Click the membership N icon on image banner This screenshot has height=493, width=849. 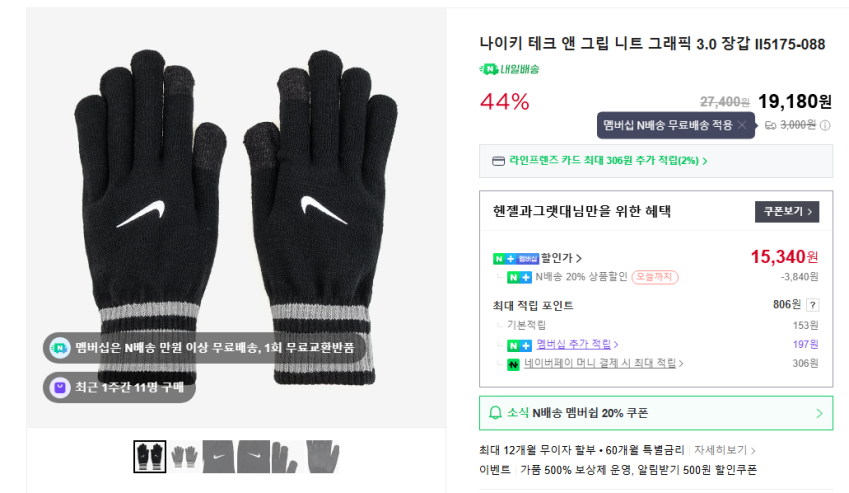click(59, 348)
